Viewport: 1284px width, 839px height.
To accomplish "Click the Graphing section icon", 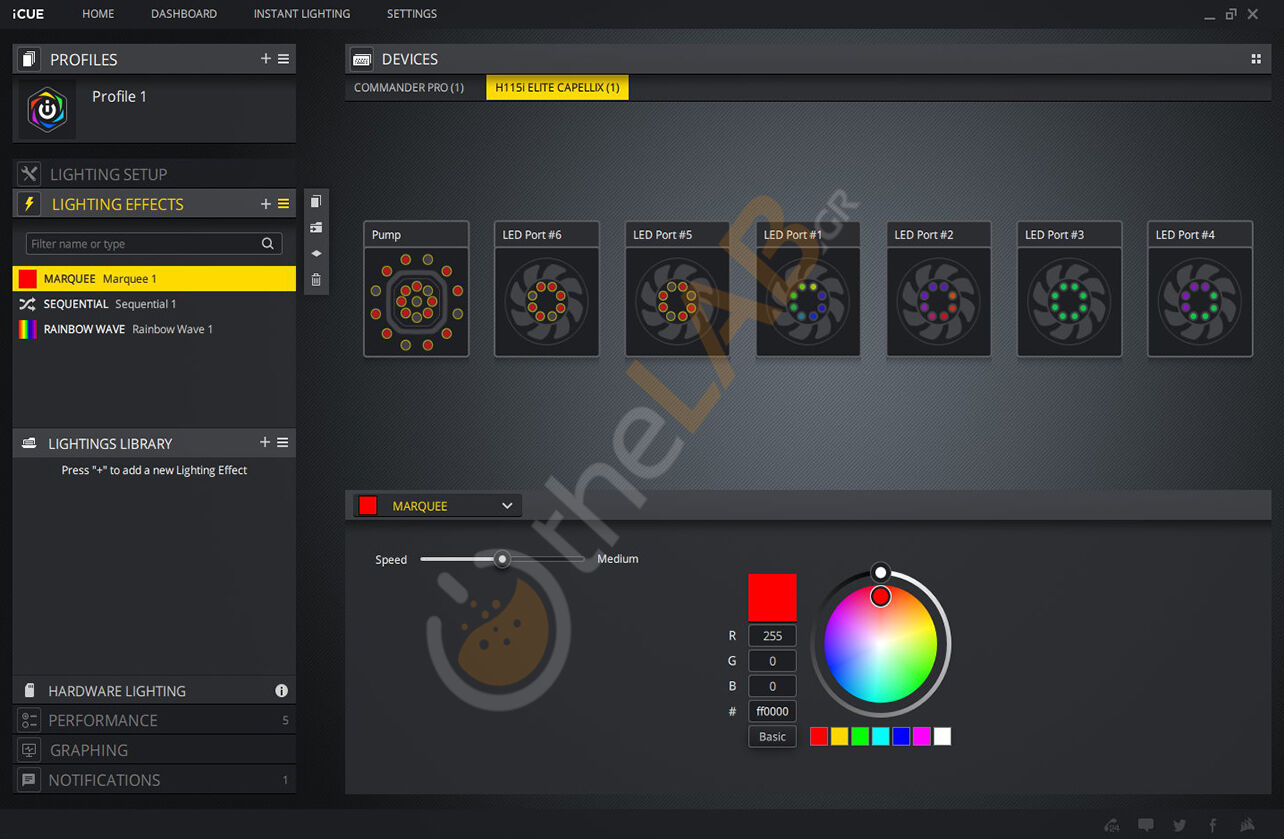I will pos(29,750).
